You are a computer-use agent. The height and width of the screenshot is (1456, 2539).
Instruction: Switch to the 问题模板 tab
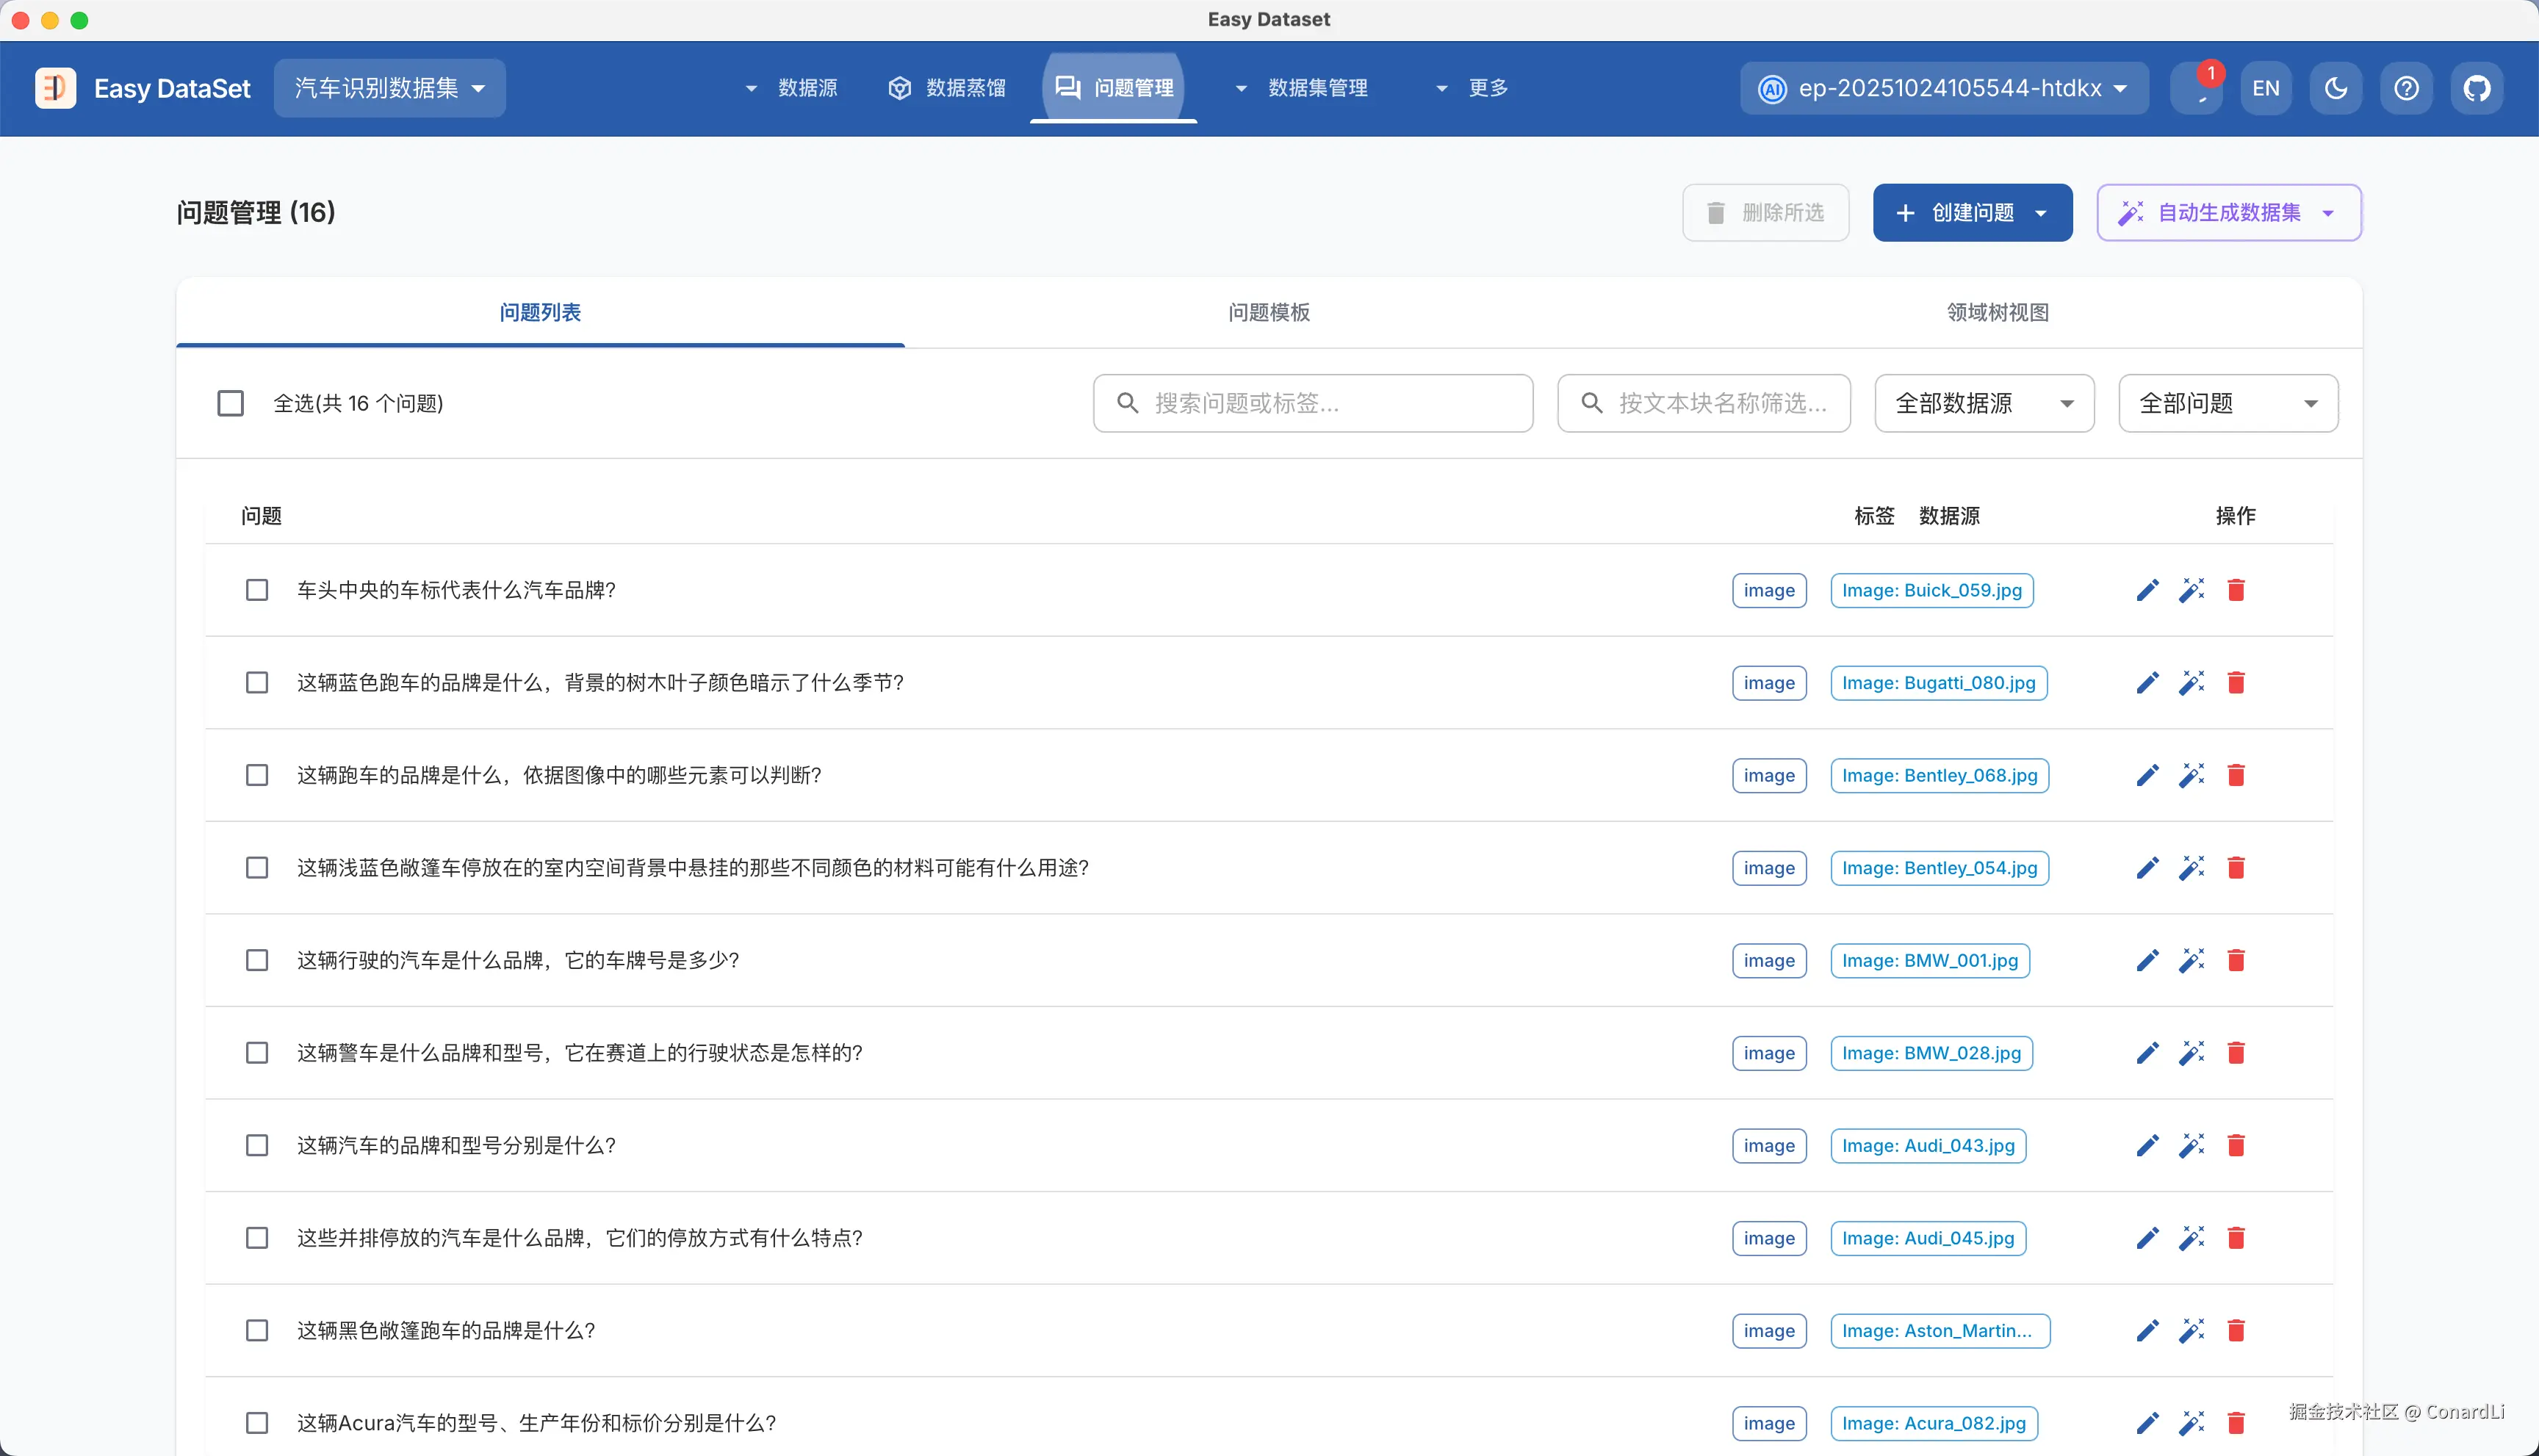click(x=1268, y=312)
